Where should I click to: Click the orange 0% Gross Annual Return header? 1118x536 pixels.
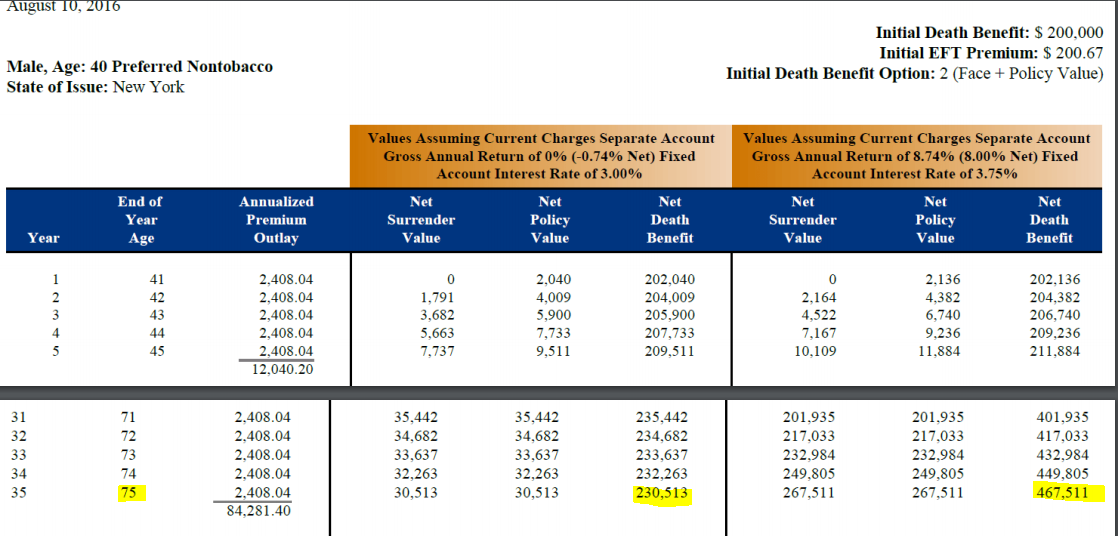tap(540, 156)
